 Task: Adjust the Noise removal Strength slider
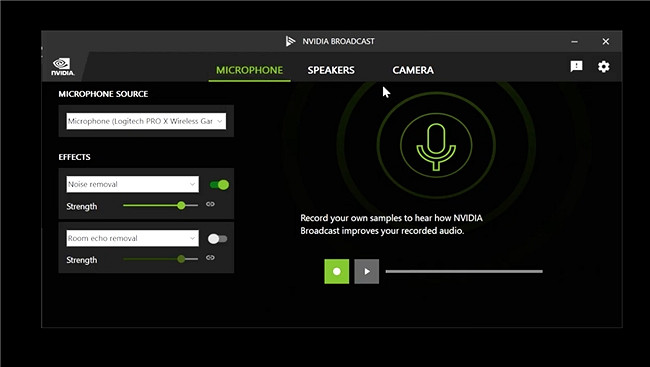[160, 205]
